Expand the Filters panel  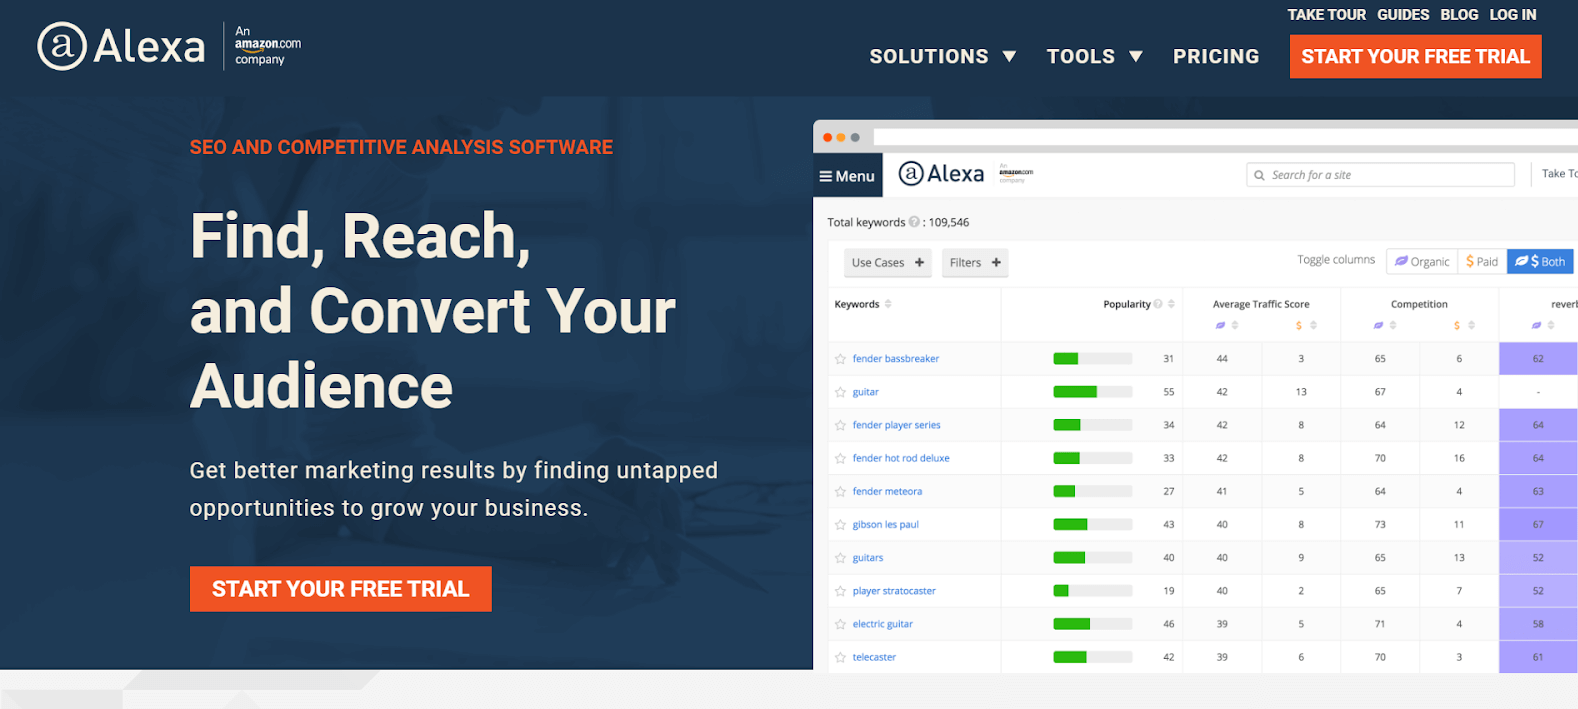tap(975, 263)
